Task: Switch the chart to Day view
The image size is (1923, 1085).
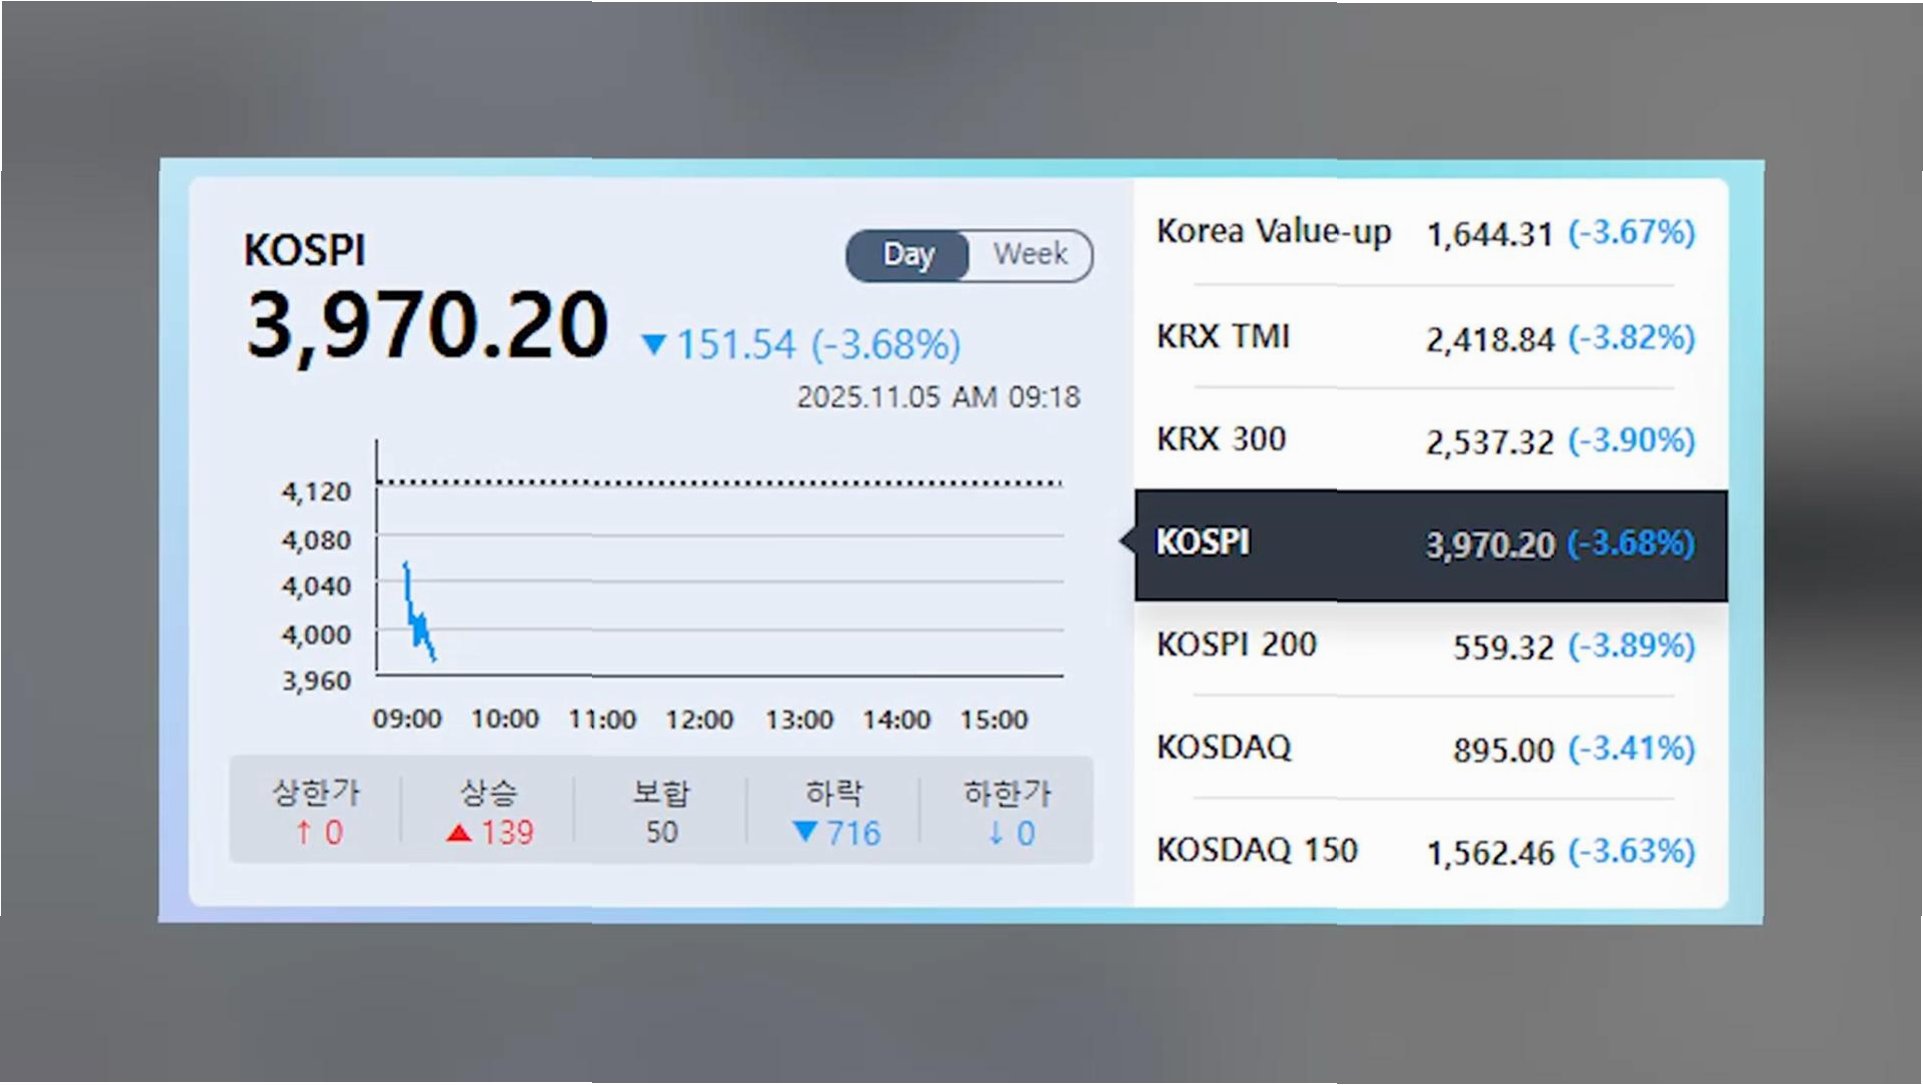Action: pyautogui.click(x=908, y=255)
